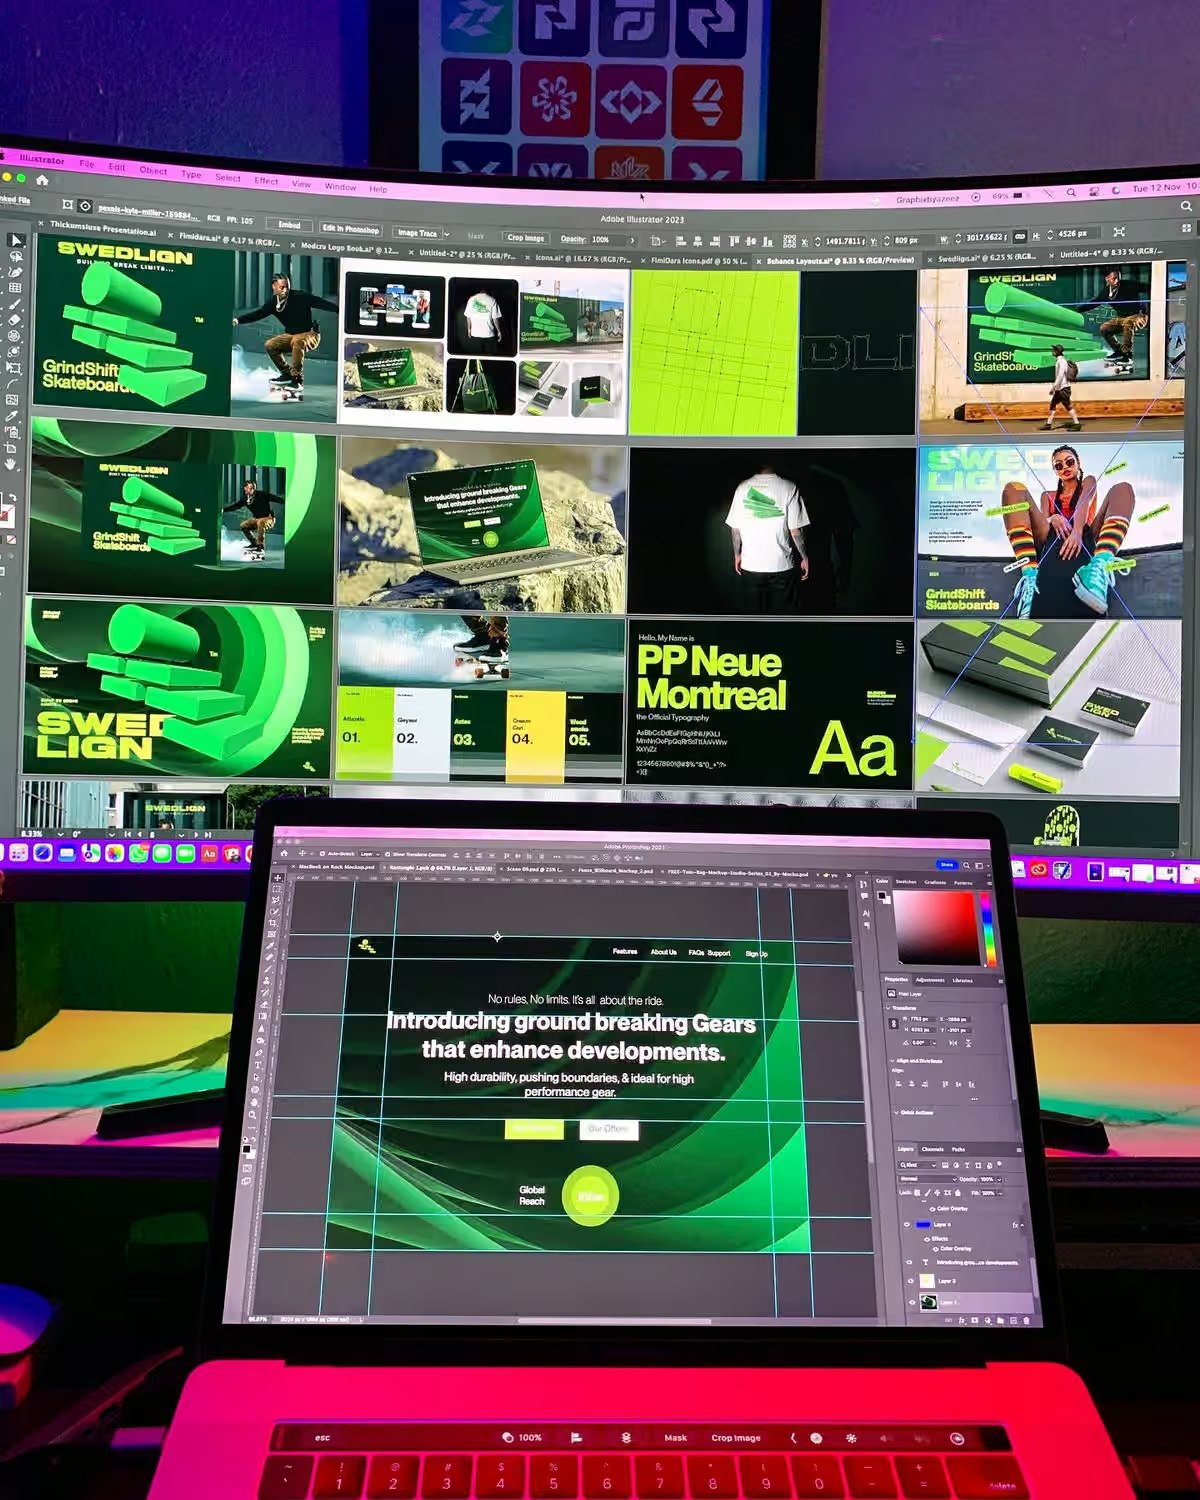Toggle width-height link in Photoshop Transform section

(893, 1023)
